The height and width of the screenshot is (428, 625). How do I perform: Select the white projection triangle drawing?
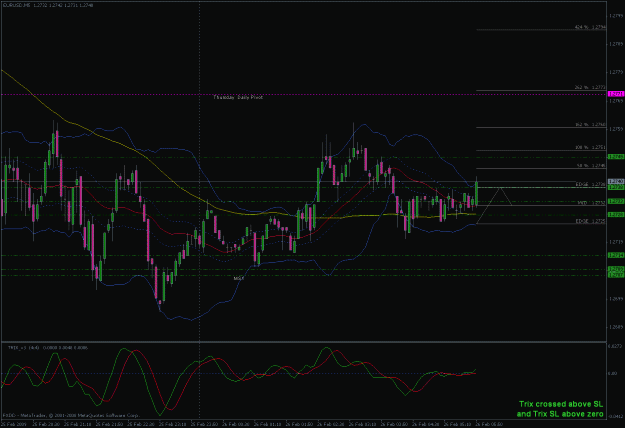494,205
